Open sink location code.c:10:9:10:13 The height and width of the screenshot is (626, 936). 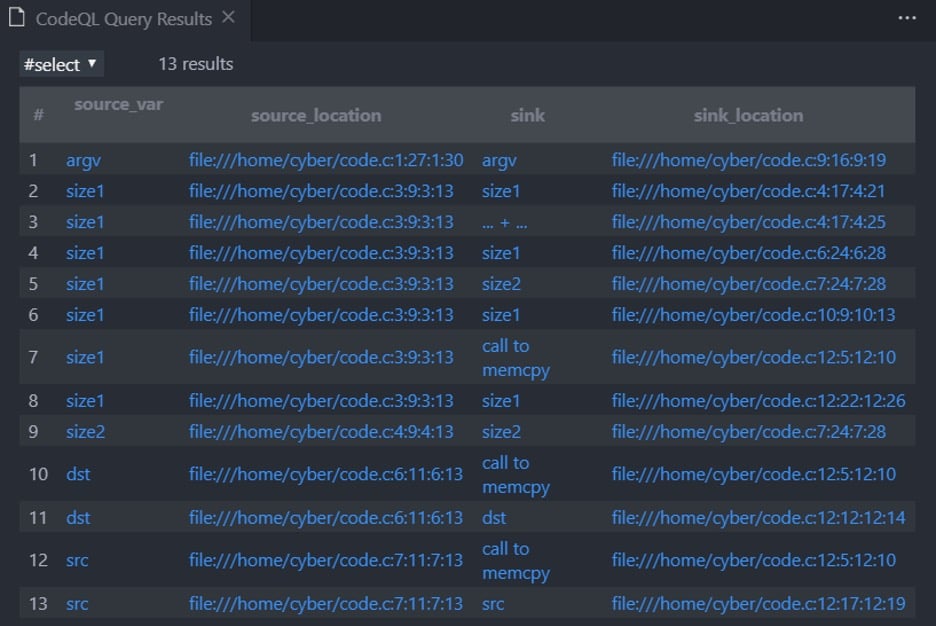coord(753,315)
